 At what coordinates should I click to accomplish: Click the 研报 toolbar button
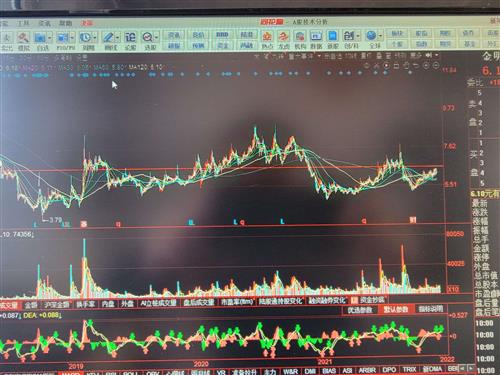[x=174, y=46]
